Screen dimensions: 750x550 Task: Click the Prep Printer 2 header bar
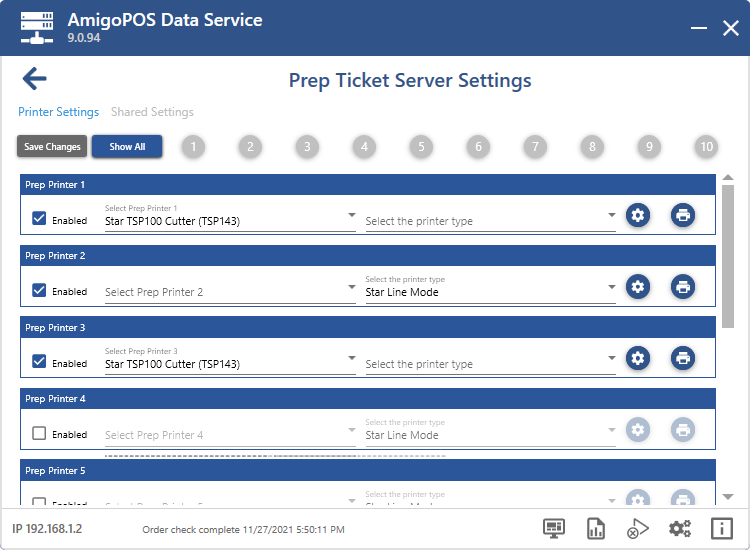(x=368, y=256)
